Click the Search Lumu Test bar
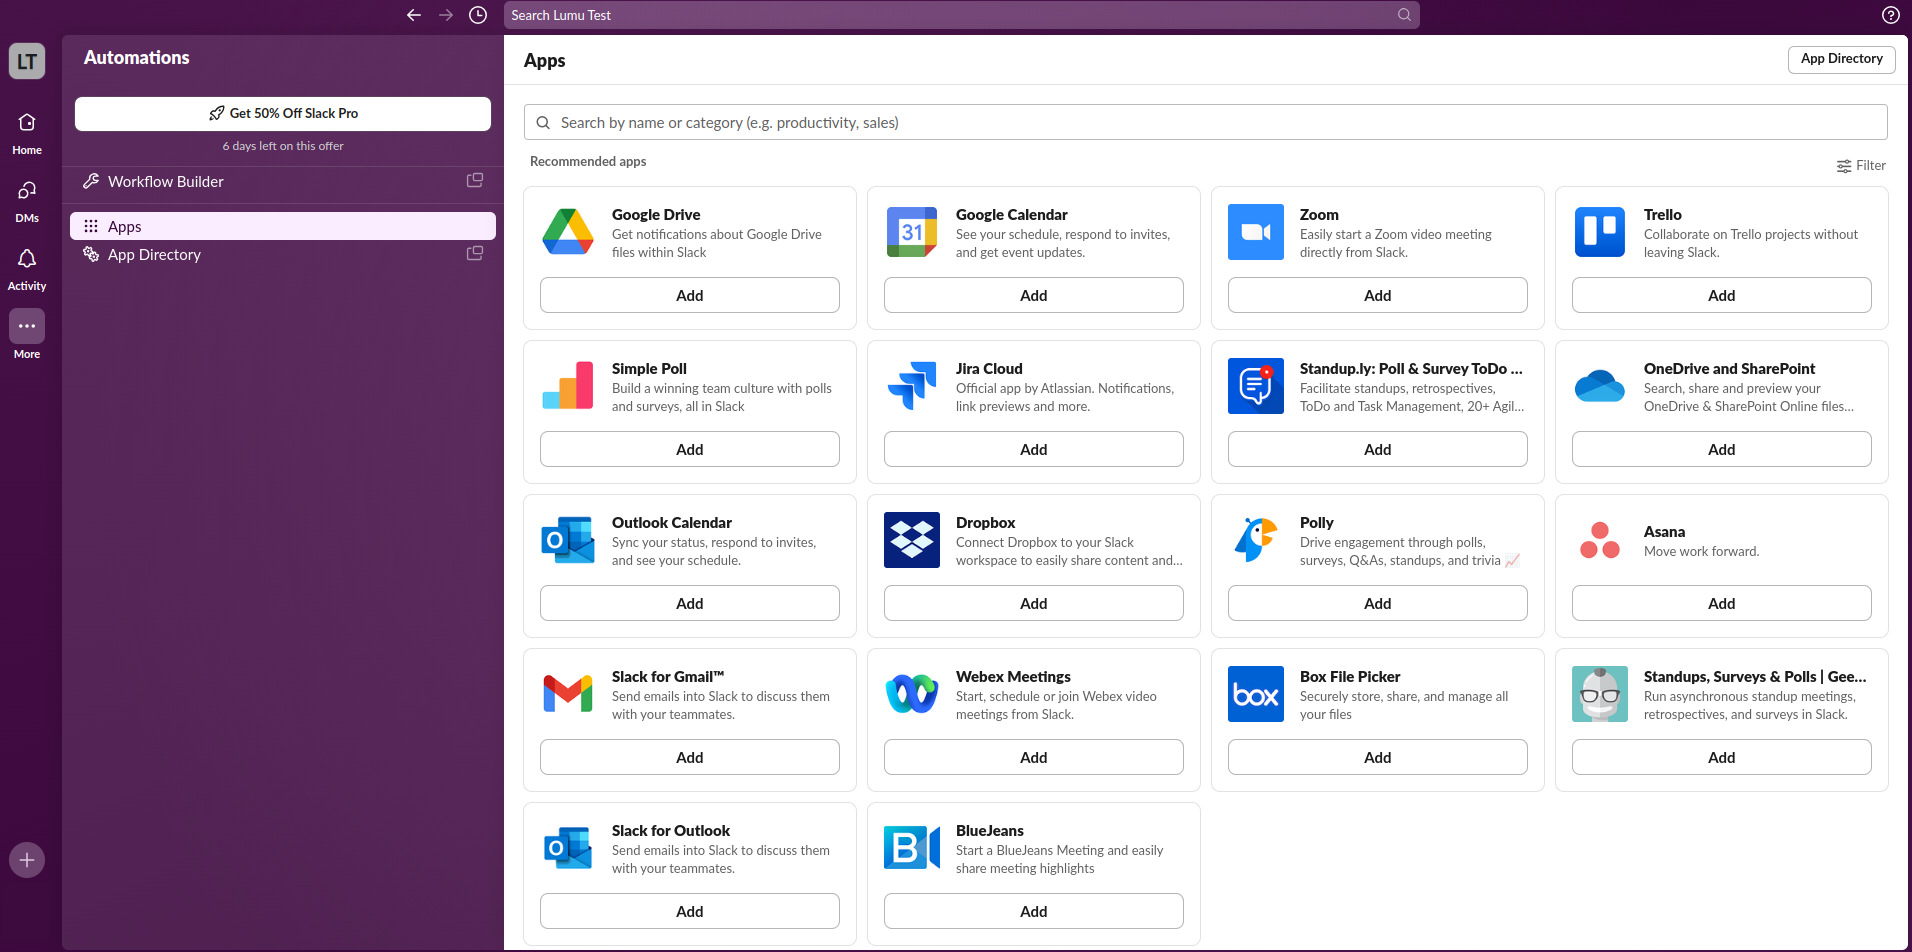The image size is (1912, 952). pos(960,15)
